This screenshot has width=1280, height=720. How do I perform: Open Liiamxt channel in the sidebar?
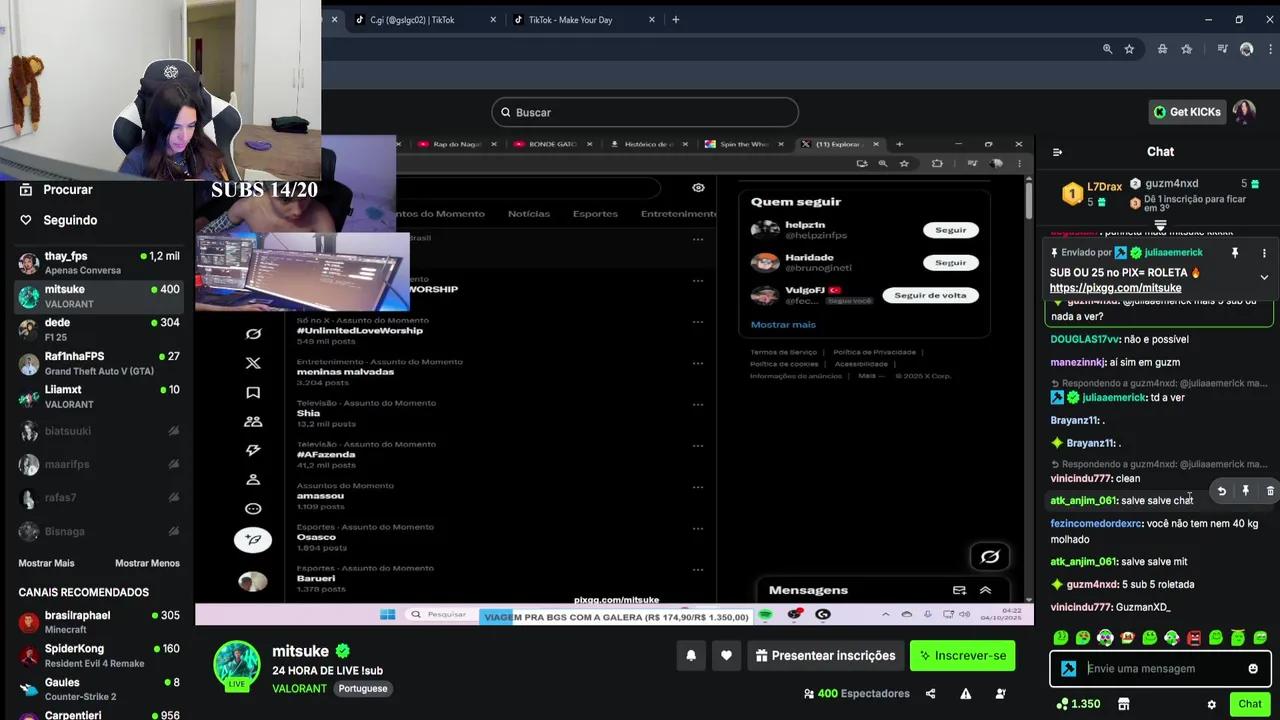(98, 397)
